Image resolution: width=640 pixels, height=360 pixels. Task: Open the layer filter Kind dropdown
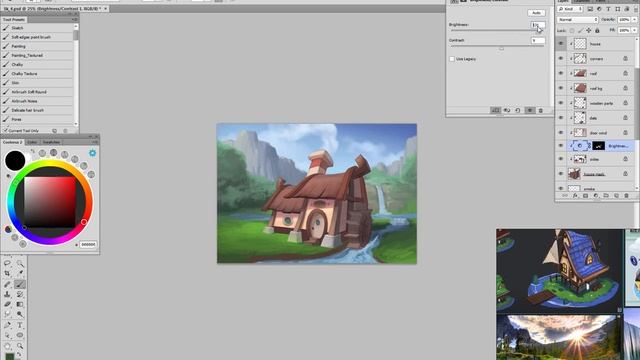[570, 9]
